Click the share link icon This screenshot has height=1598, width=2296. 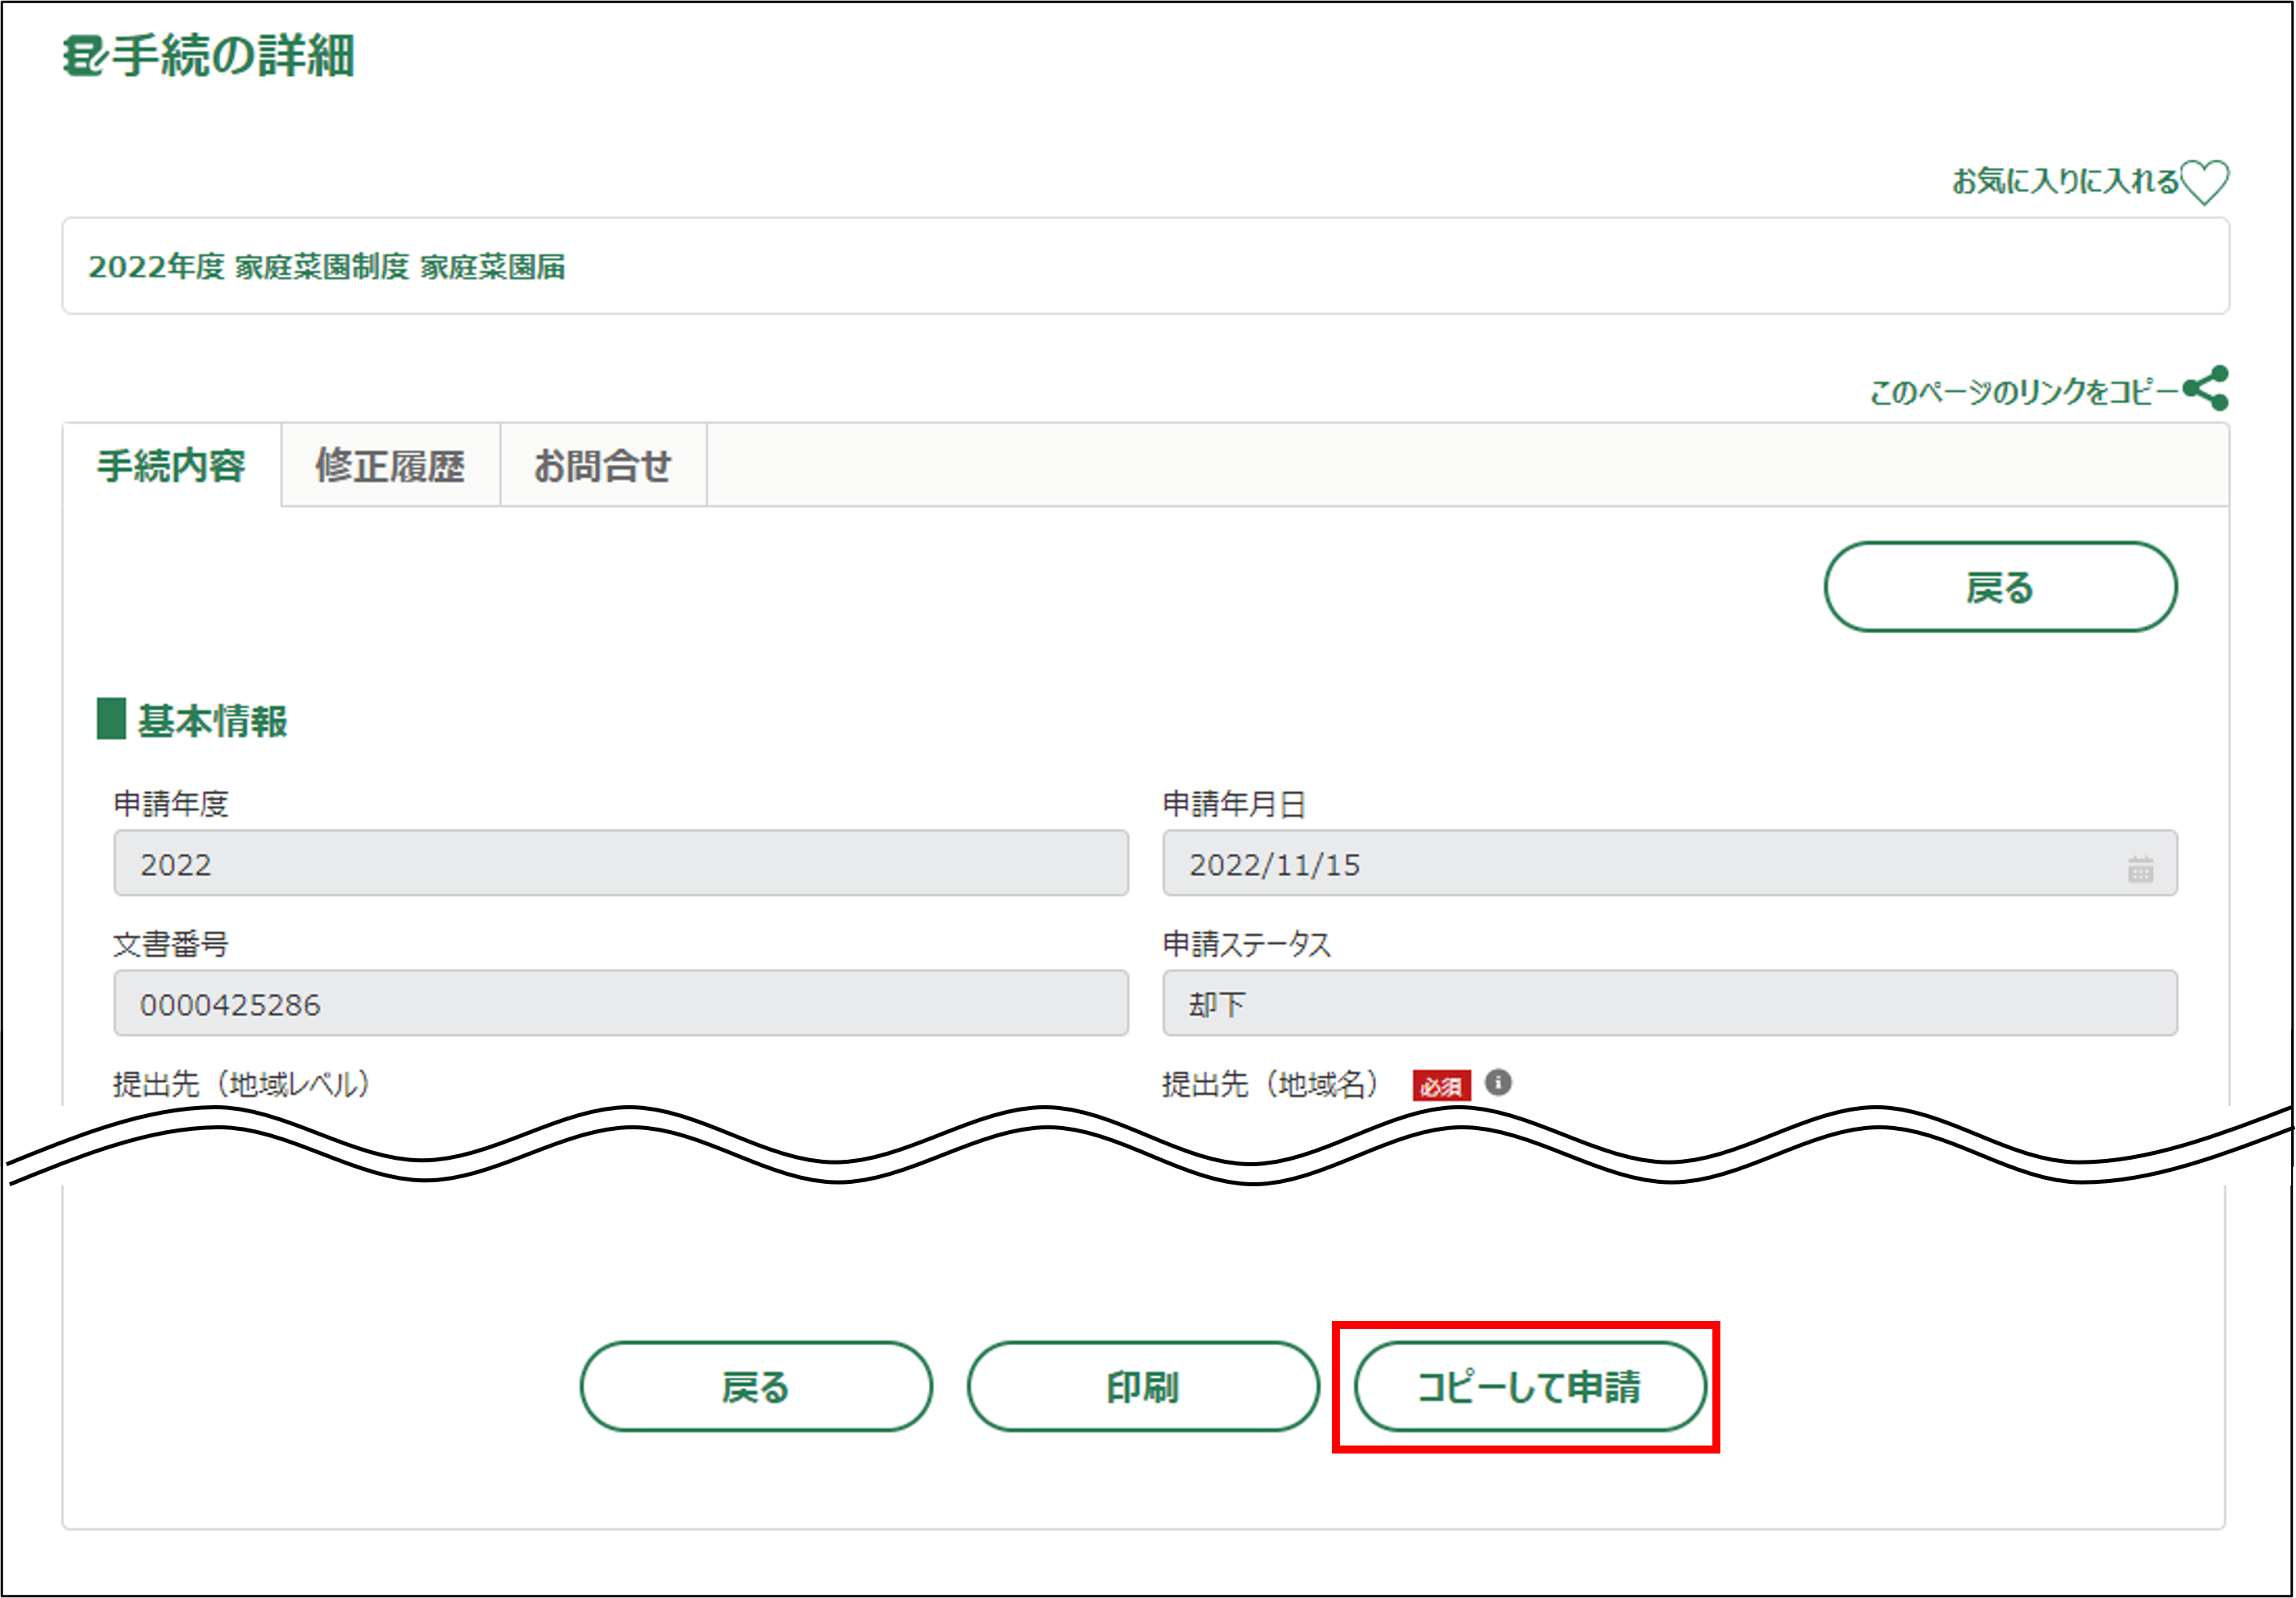pyautogui.click(x=2206, y=388)
